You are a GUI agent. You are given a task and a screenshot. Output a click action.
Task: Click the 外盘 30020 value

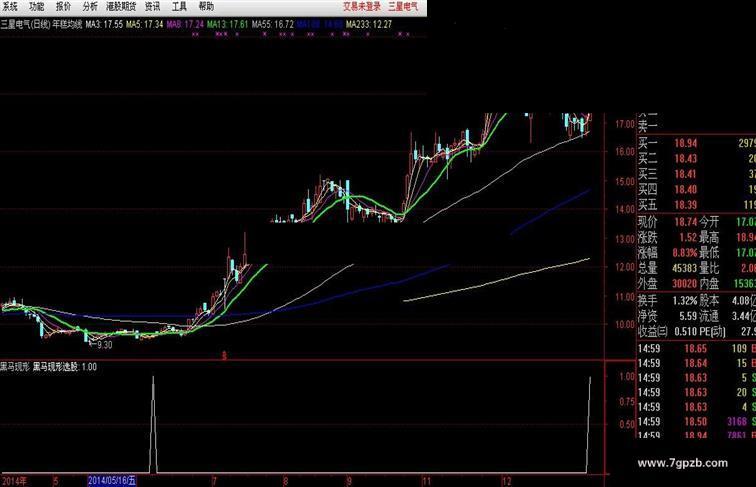point(685,284)
